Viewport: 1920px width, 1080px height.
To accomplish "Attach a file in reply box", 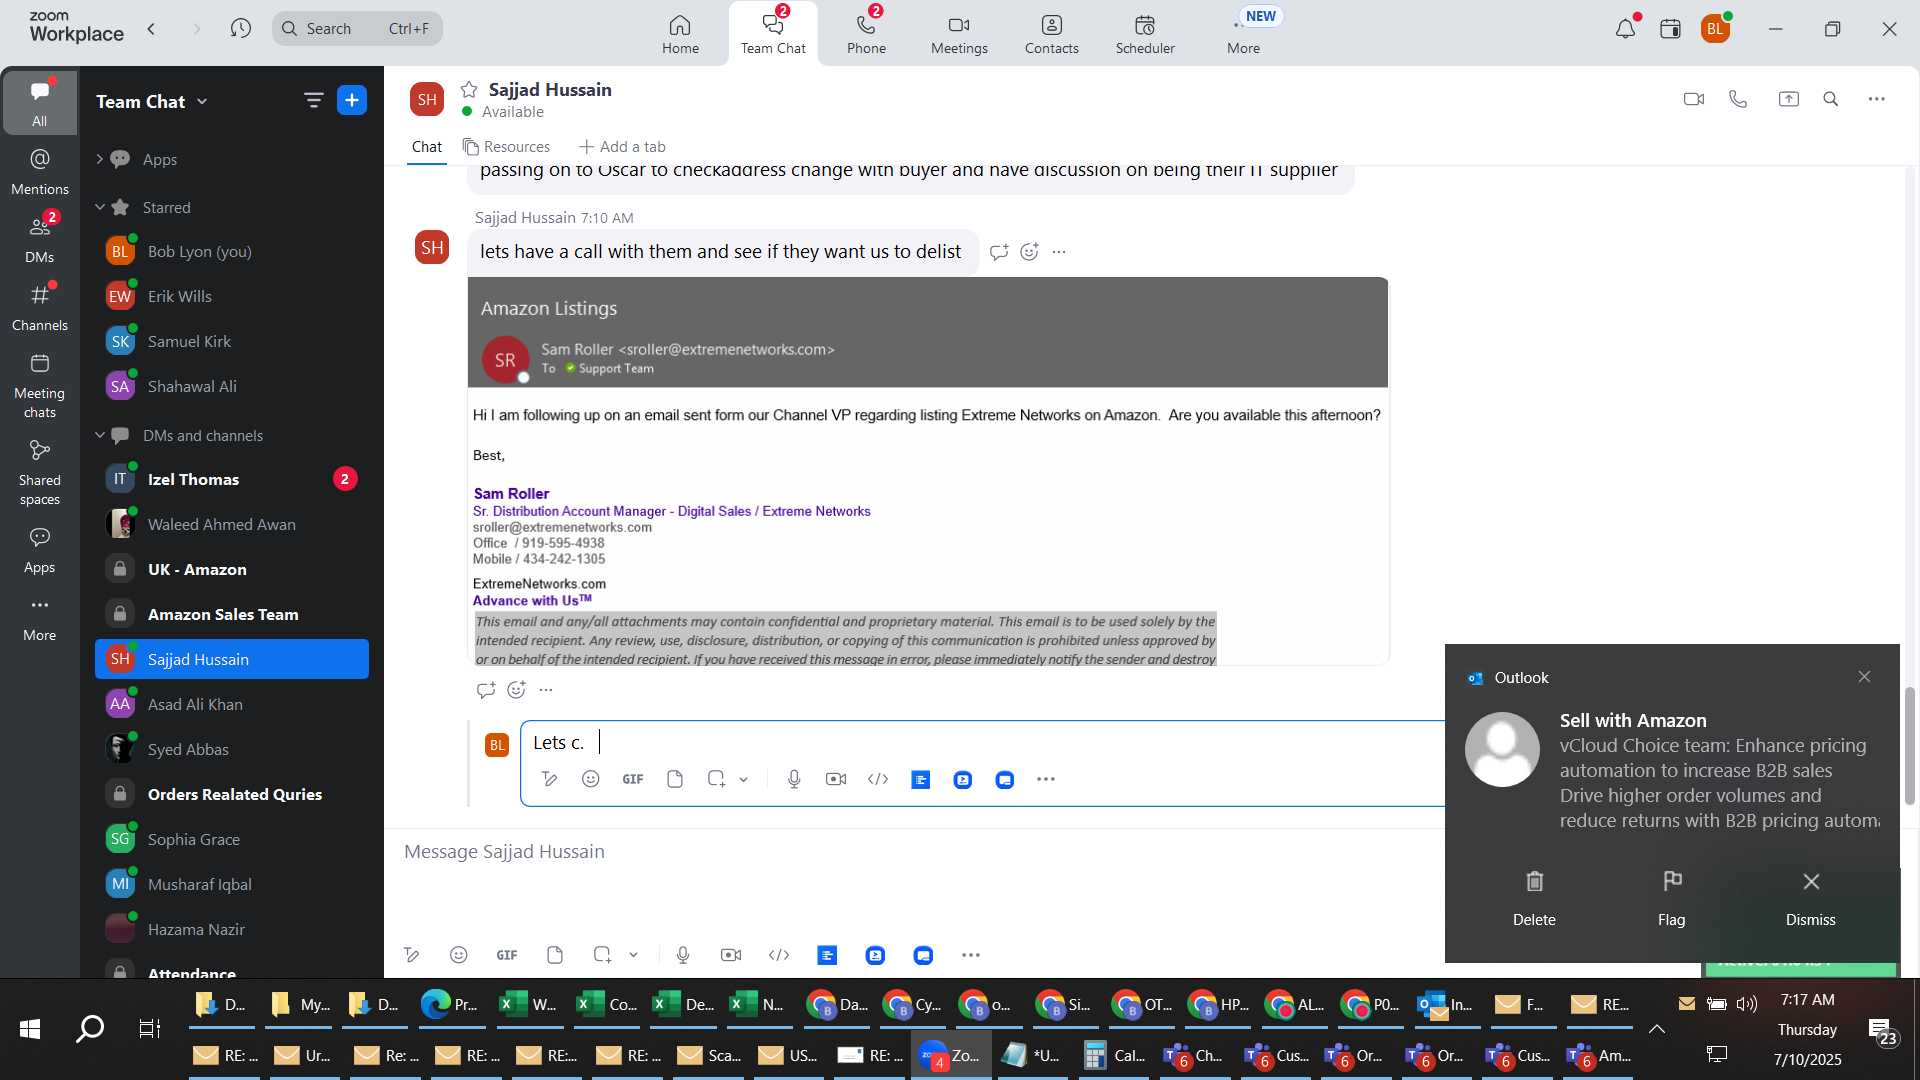I will pos(675,779).
